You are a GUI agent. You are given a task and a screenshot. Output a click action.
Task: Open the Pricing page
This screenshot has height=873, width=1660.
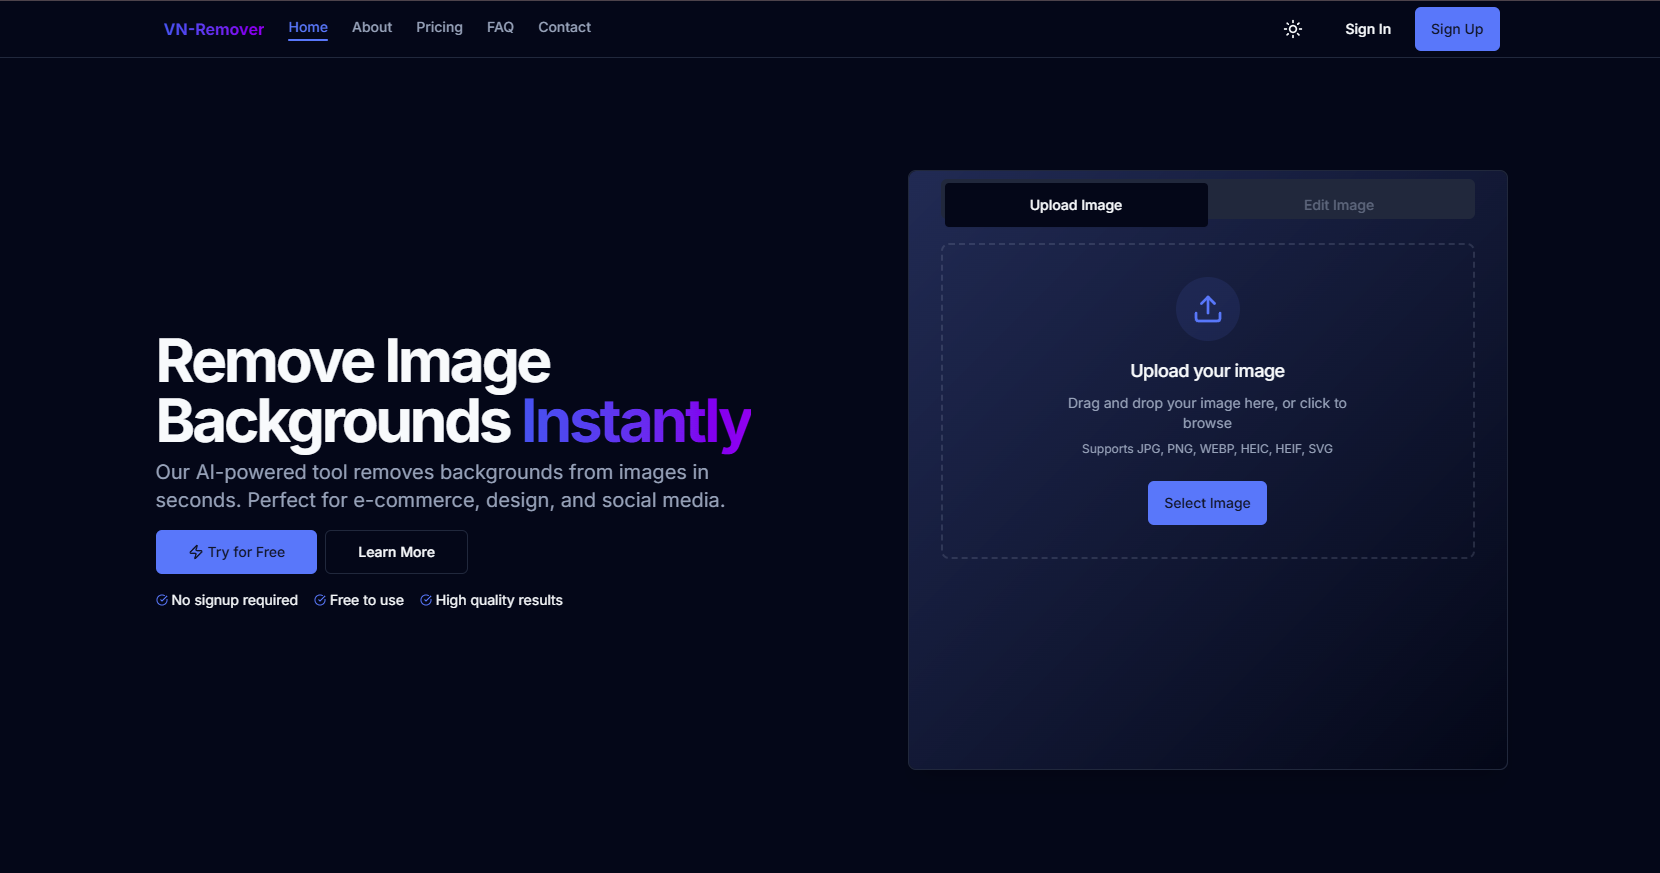439,27
